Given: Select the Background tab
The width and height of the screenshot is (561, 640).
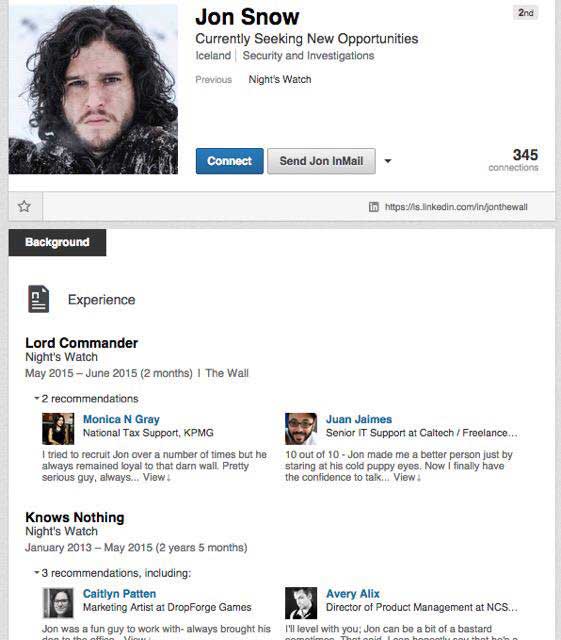Looking at the screenshot, I should click(57, 242).
